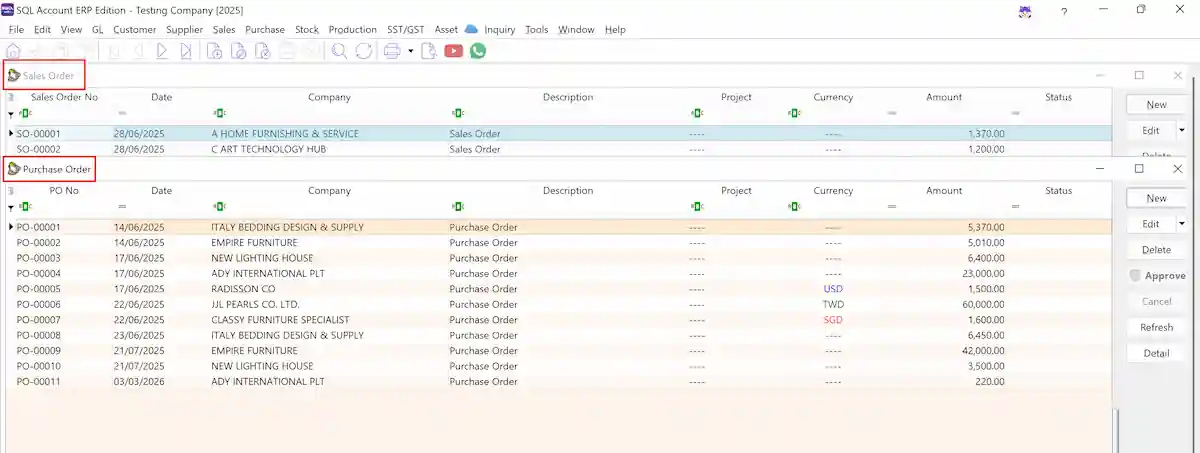Click Edit in Sales Order window
1200x453 pixels.
(x=1151, y=130)
